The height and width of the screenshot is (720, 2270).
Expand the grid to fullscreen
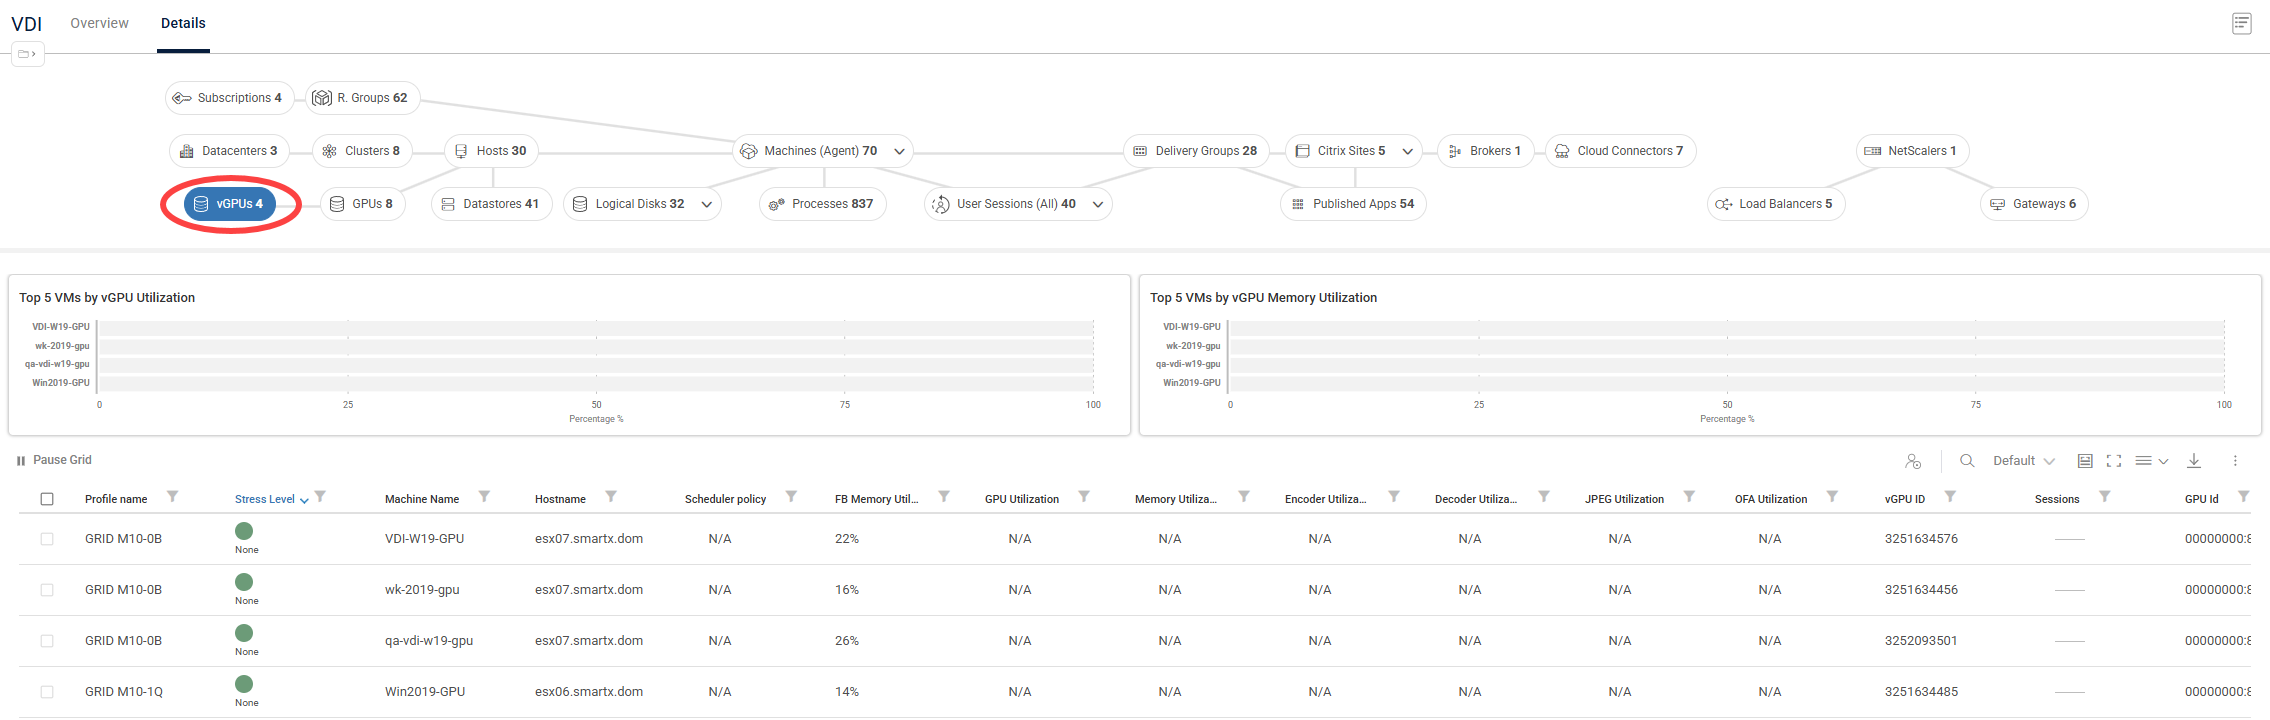click(2114, 461)
